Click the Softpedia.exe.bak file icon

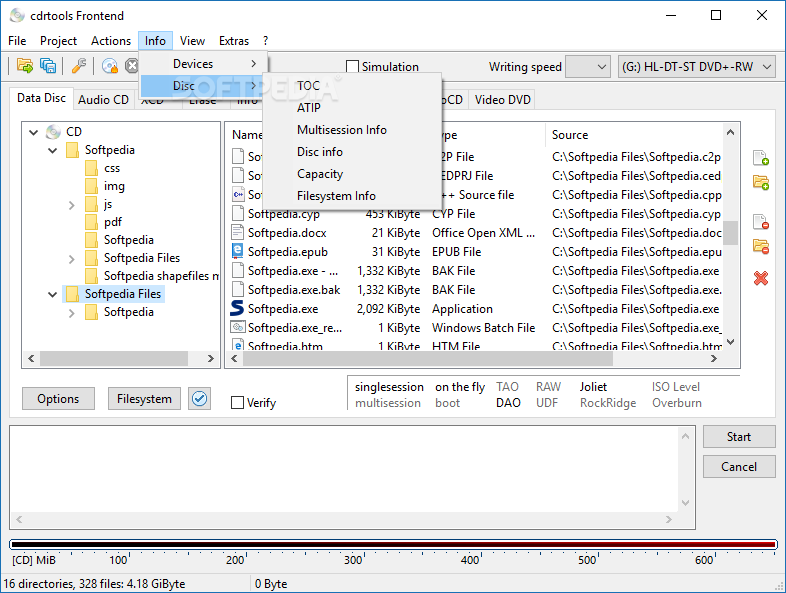238,289
